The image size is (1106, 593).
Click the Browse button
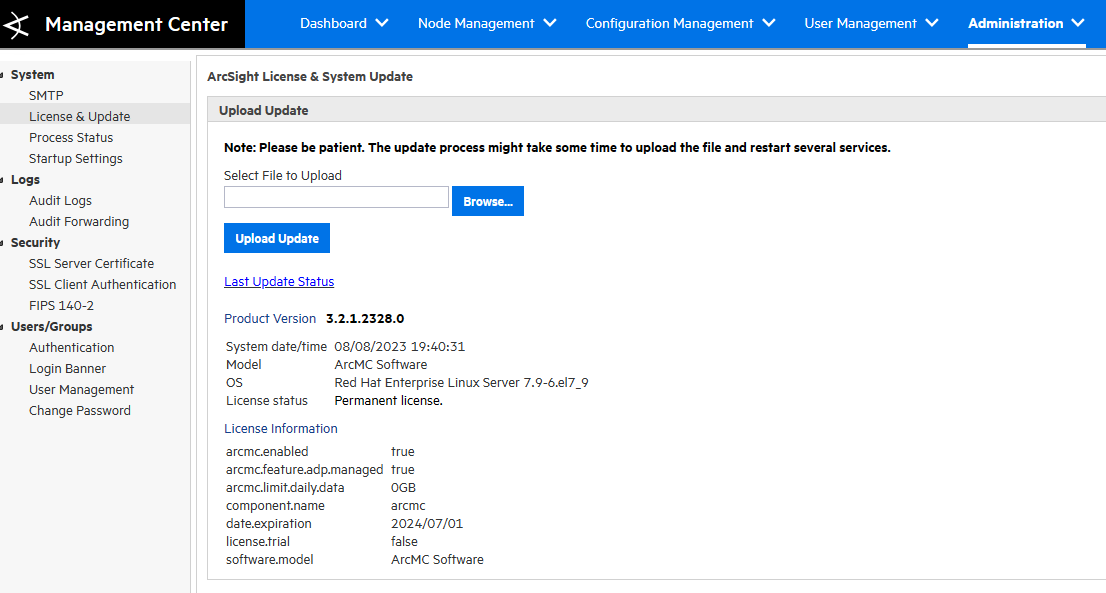(x=487, y=200)
